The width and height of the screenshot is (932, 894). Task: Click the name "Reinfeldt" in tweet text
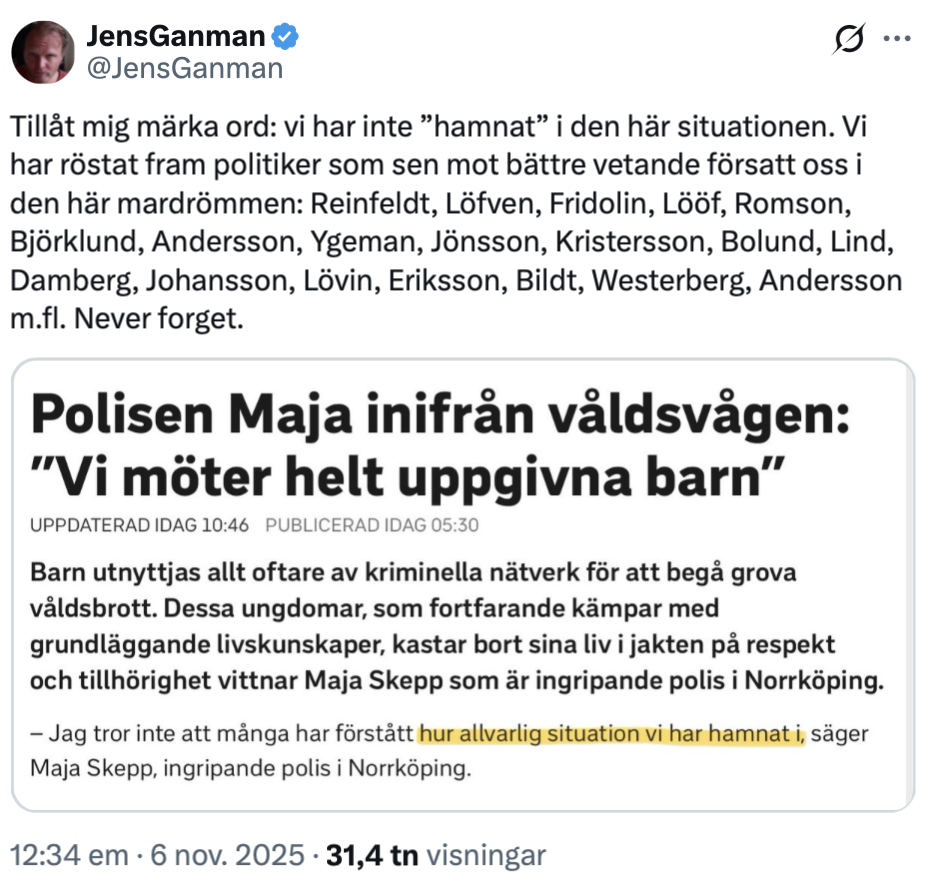point(369,203)
